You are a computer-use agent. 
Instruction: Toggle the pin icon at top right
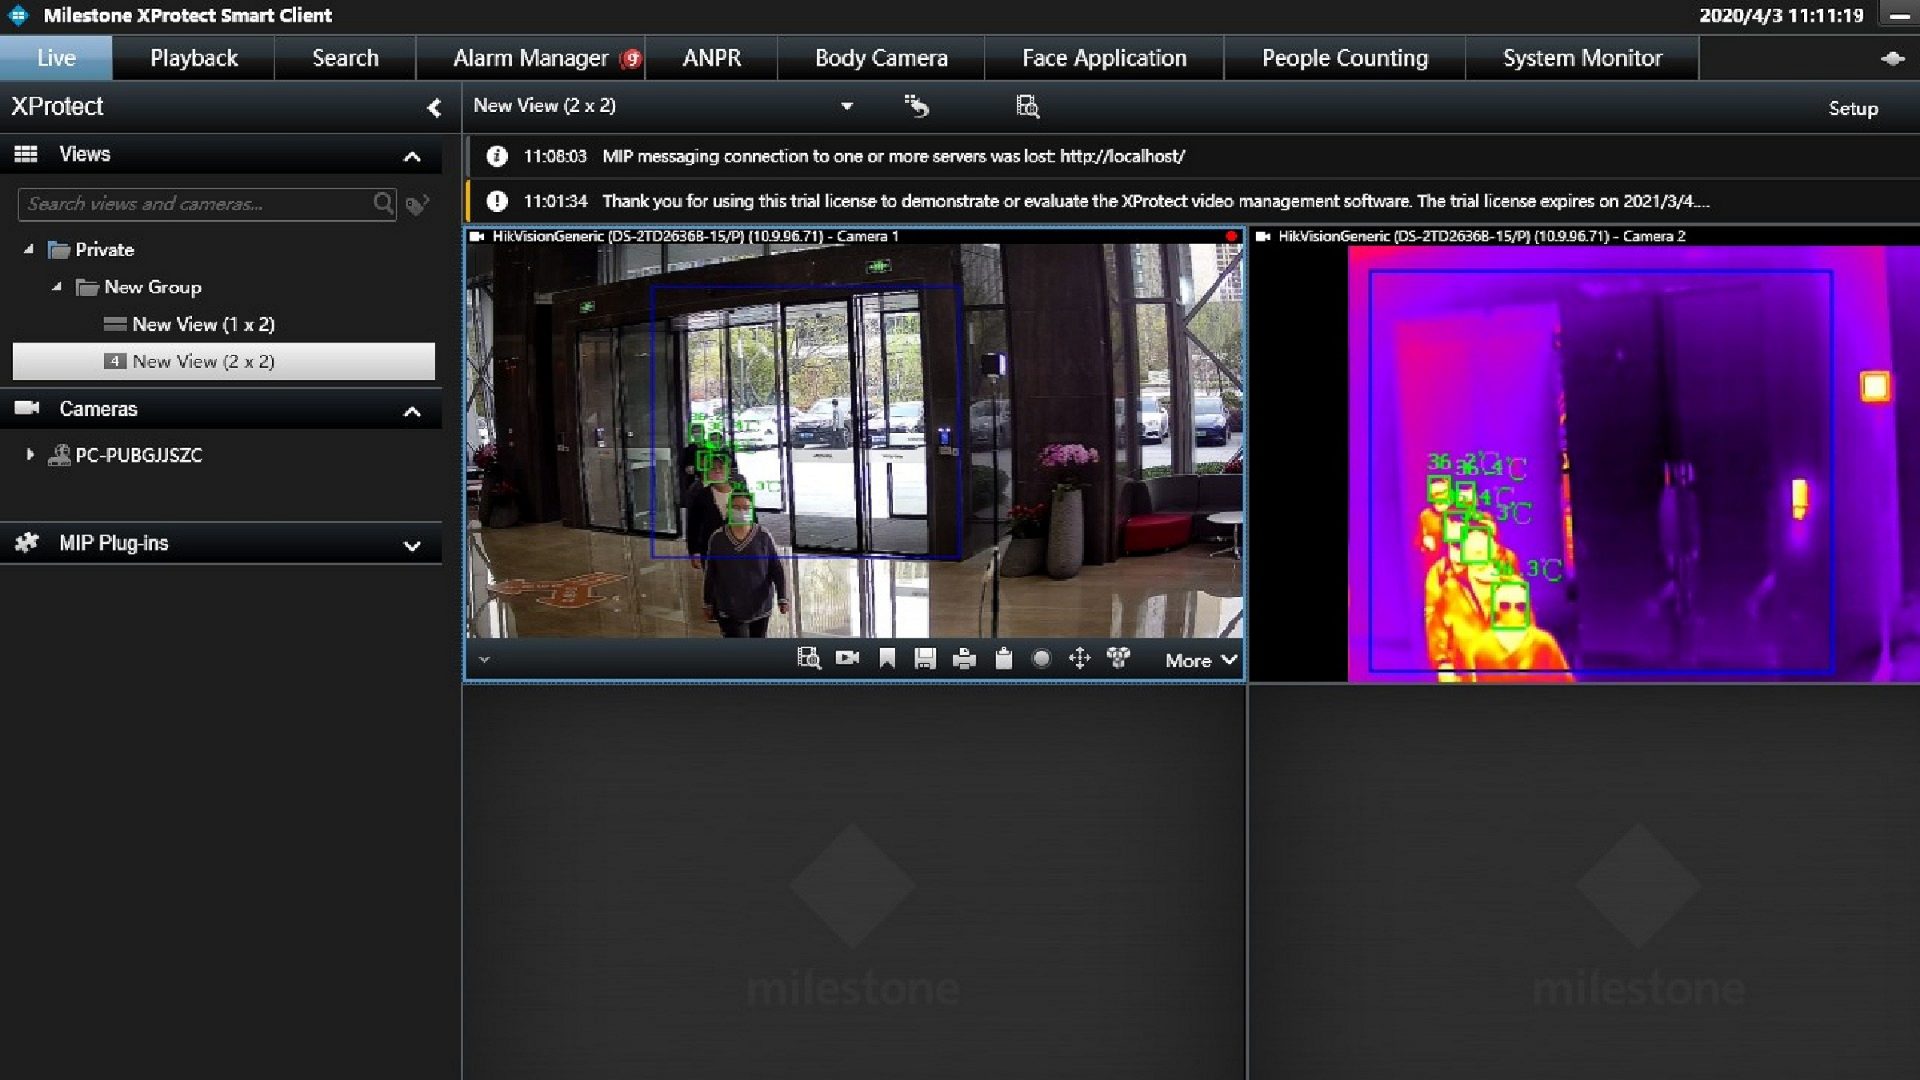click(x=1892, y=58)
